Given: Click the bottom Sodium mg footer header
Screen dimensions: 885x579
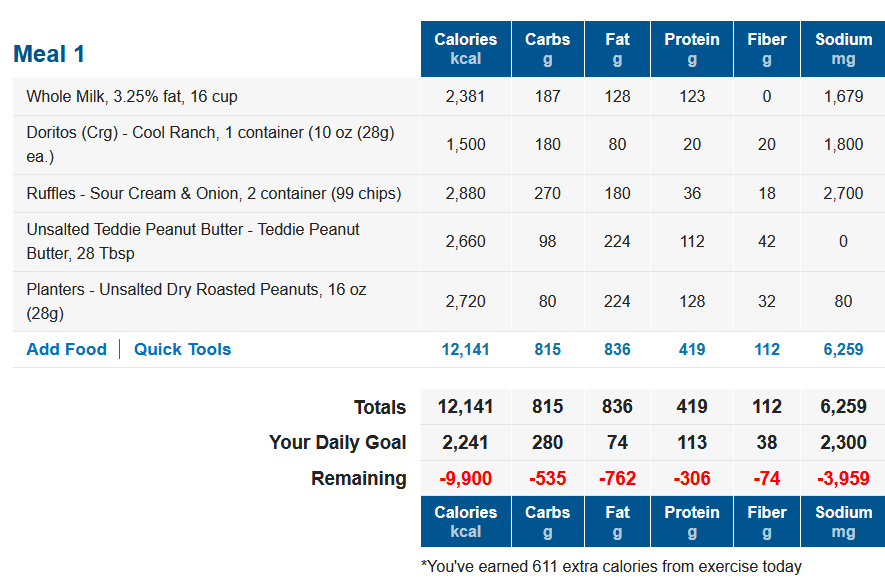Looking at the screenshot, I should tap(843, 522).
